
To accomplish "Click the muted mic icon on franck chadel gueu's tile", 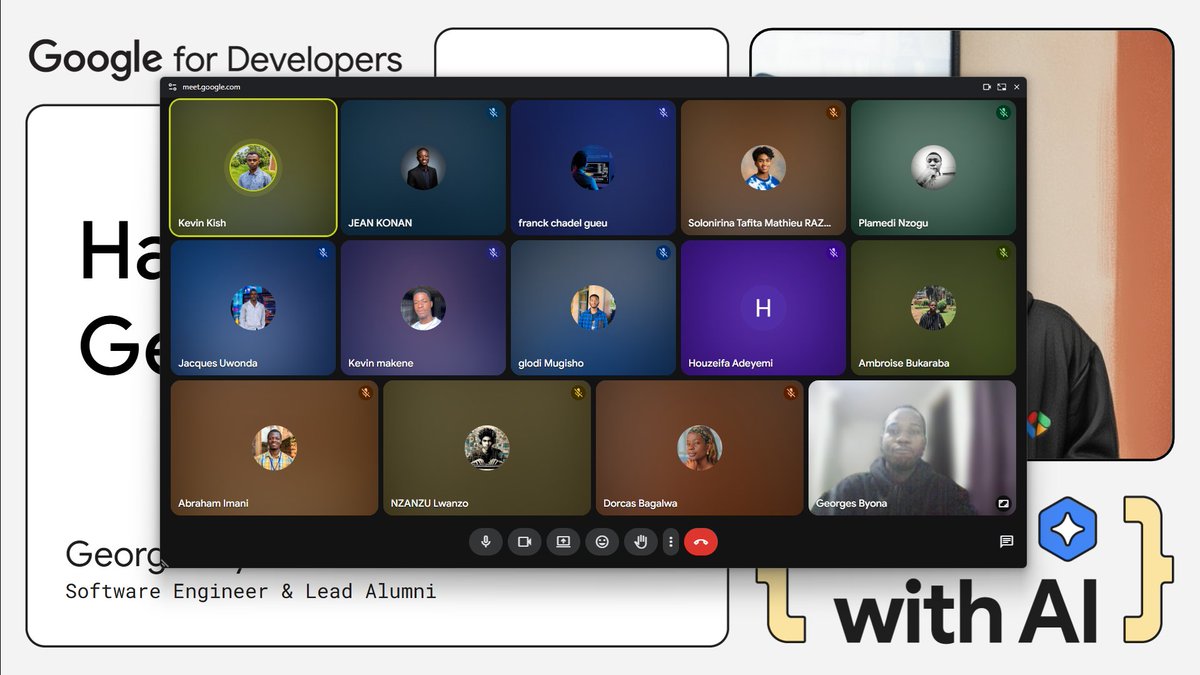I will click(x=663, y=113).
